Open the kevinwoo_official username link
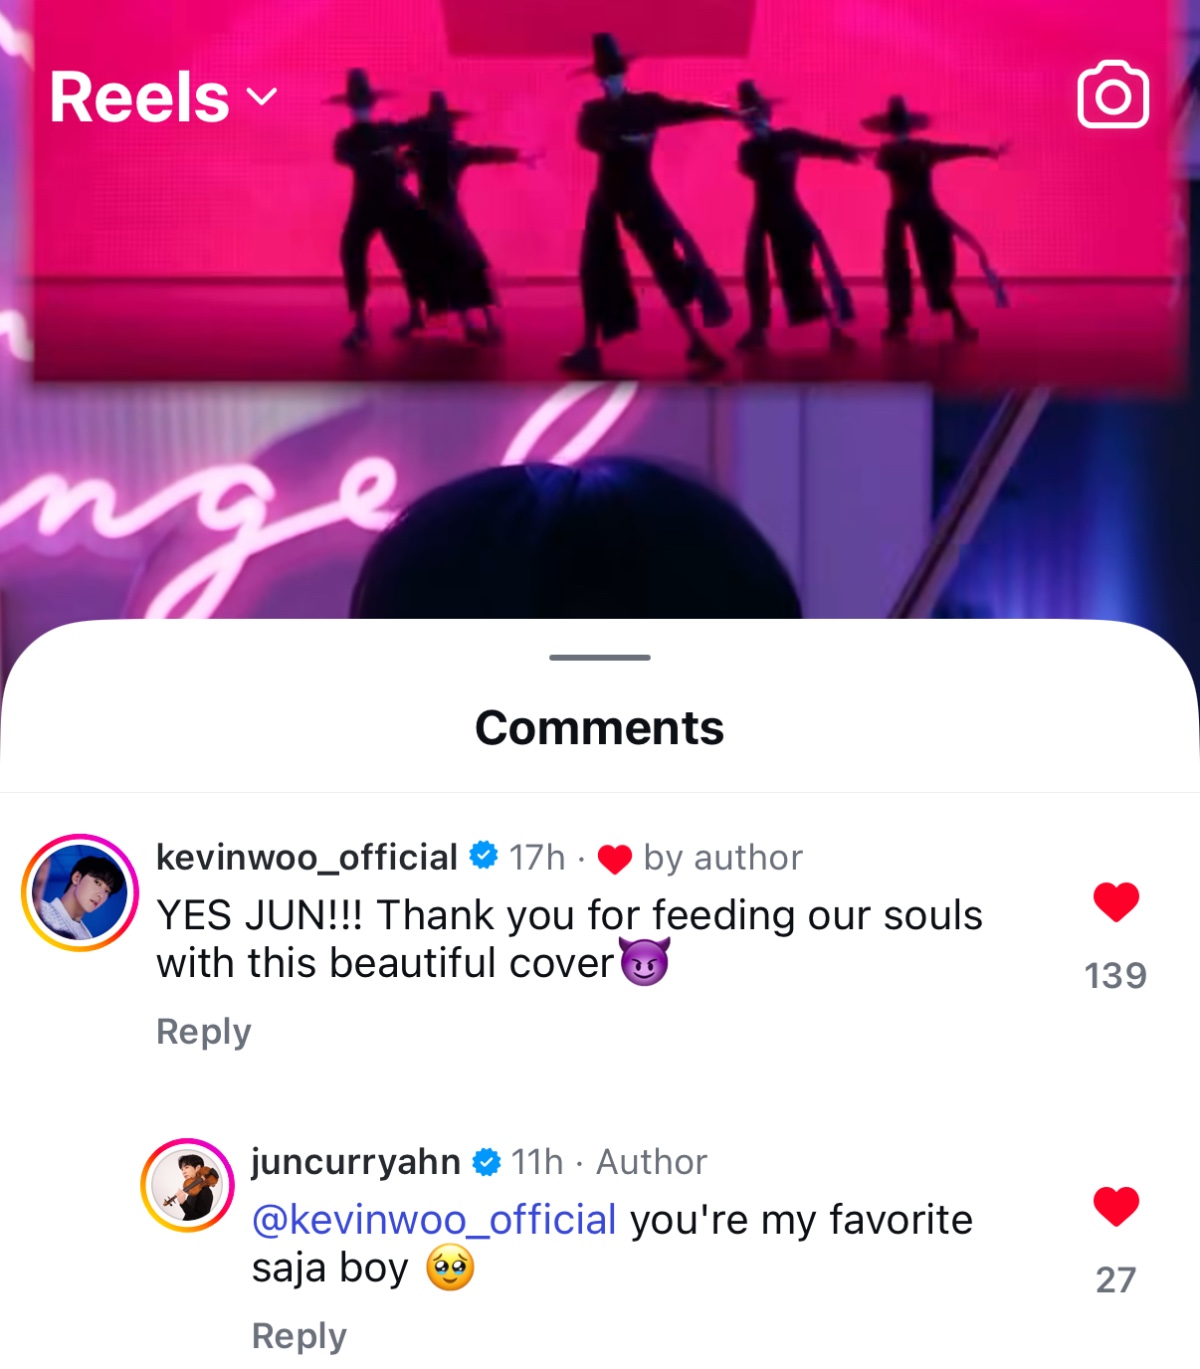Screen dimensions: 1200x1369 tap(306, 857)
